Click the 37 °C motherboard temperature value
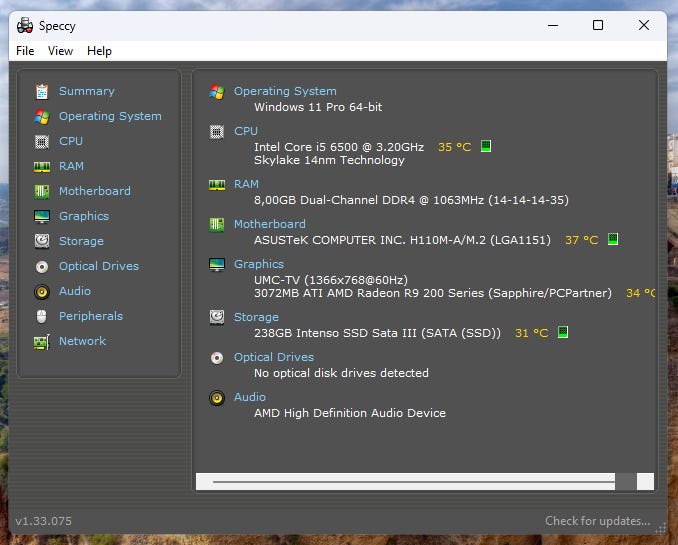The height and width of the screenshot is (545, 678). coord(582,240)
